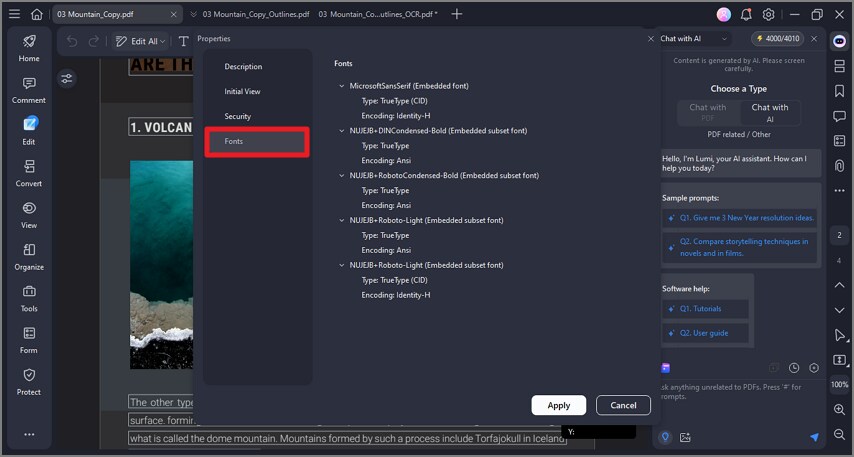Open the comments panel icon on right
This screenshot has height=457, width=854.
(x=839, y=116)
